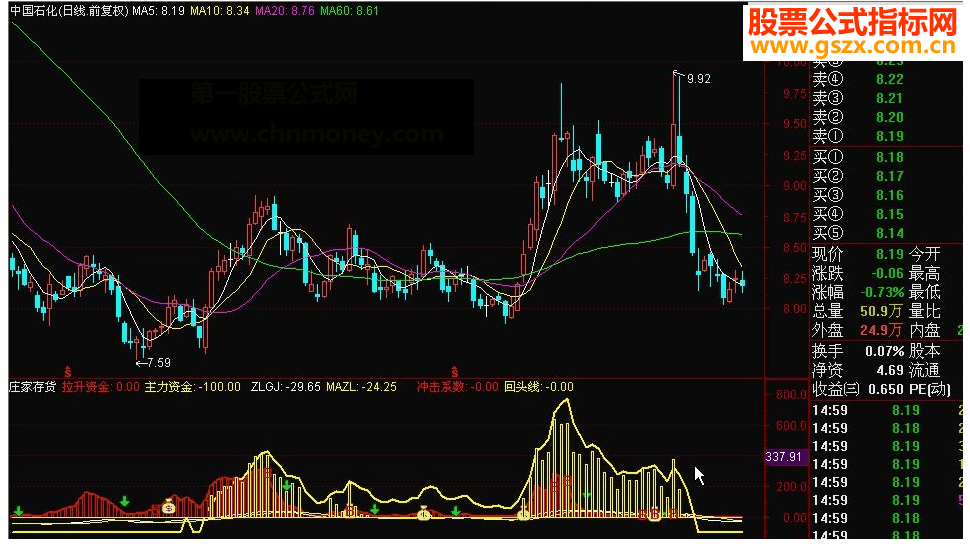Screen dimensions: 970x544
Task: Click the MA5: 8.19 label
Action: point(158,11)
